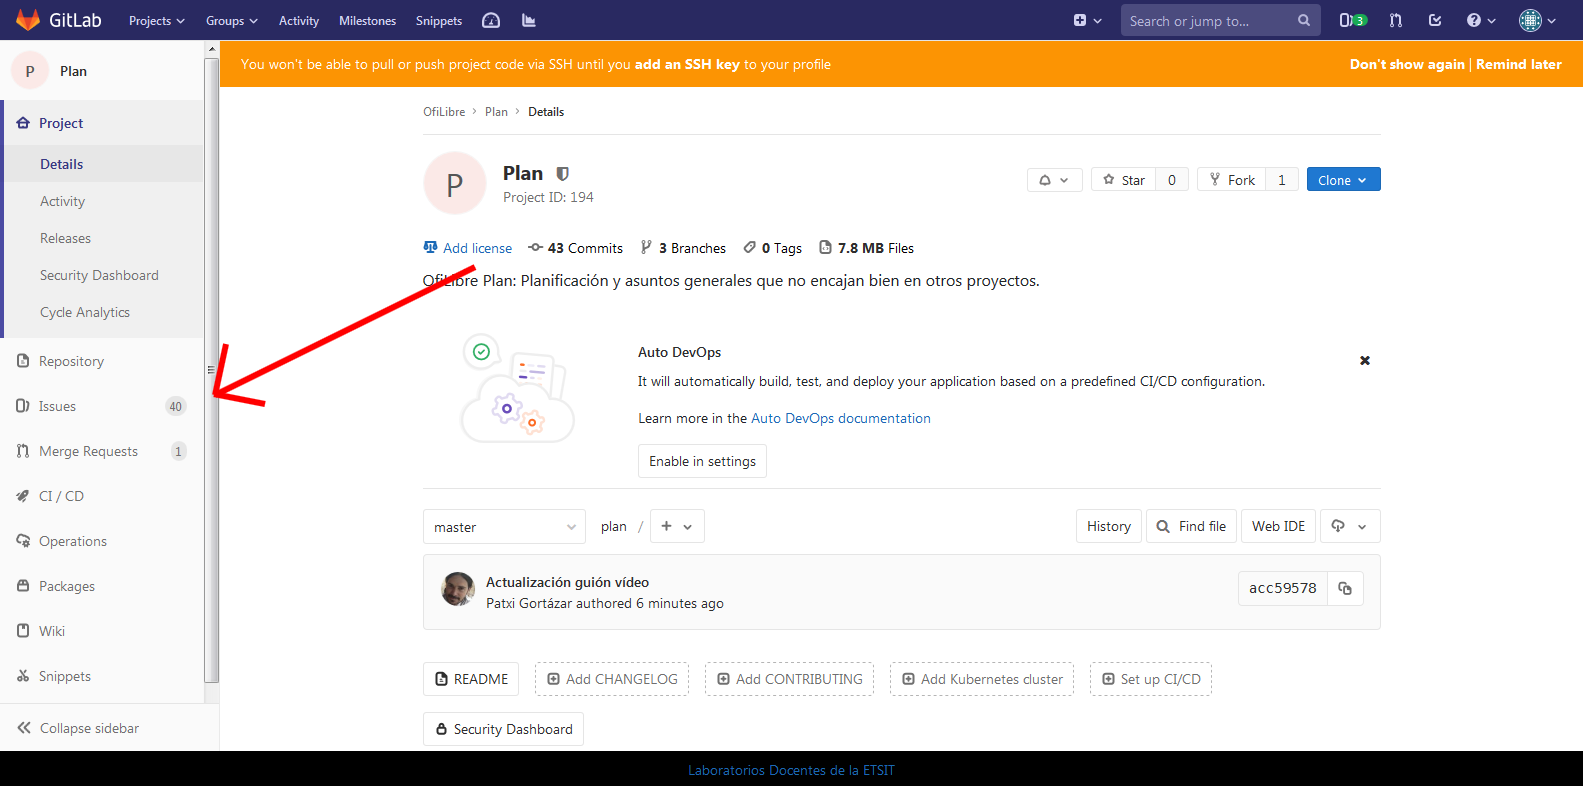Open Auto DevOps documentation link

[840, 418]
